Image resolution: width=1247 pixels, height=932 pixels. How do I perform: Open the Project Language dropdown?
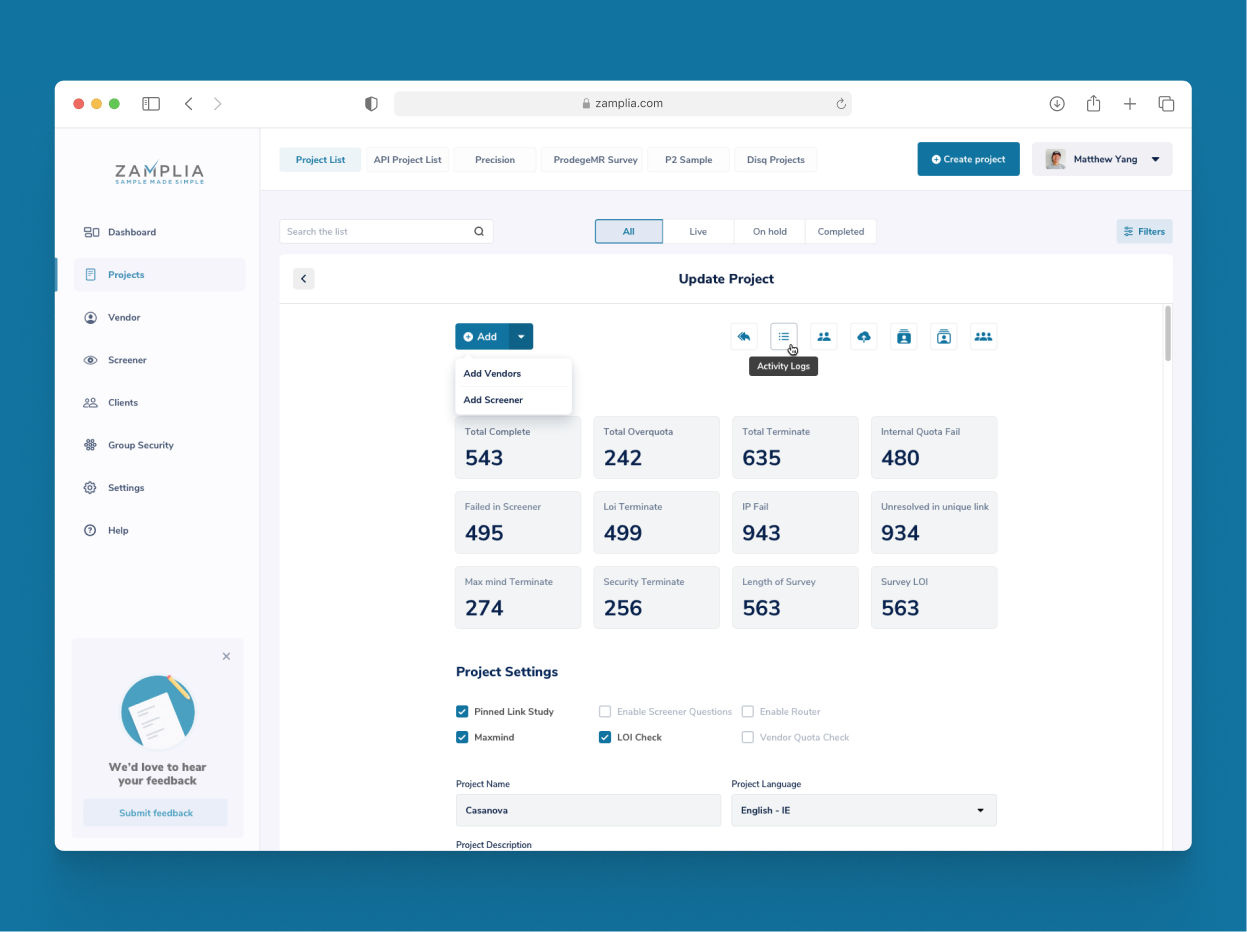coord(863,810)
